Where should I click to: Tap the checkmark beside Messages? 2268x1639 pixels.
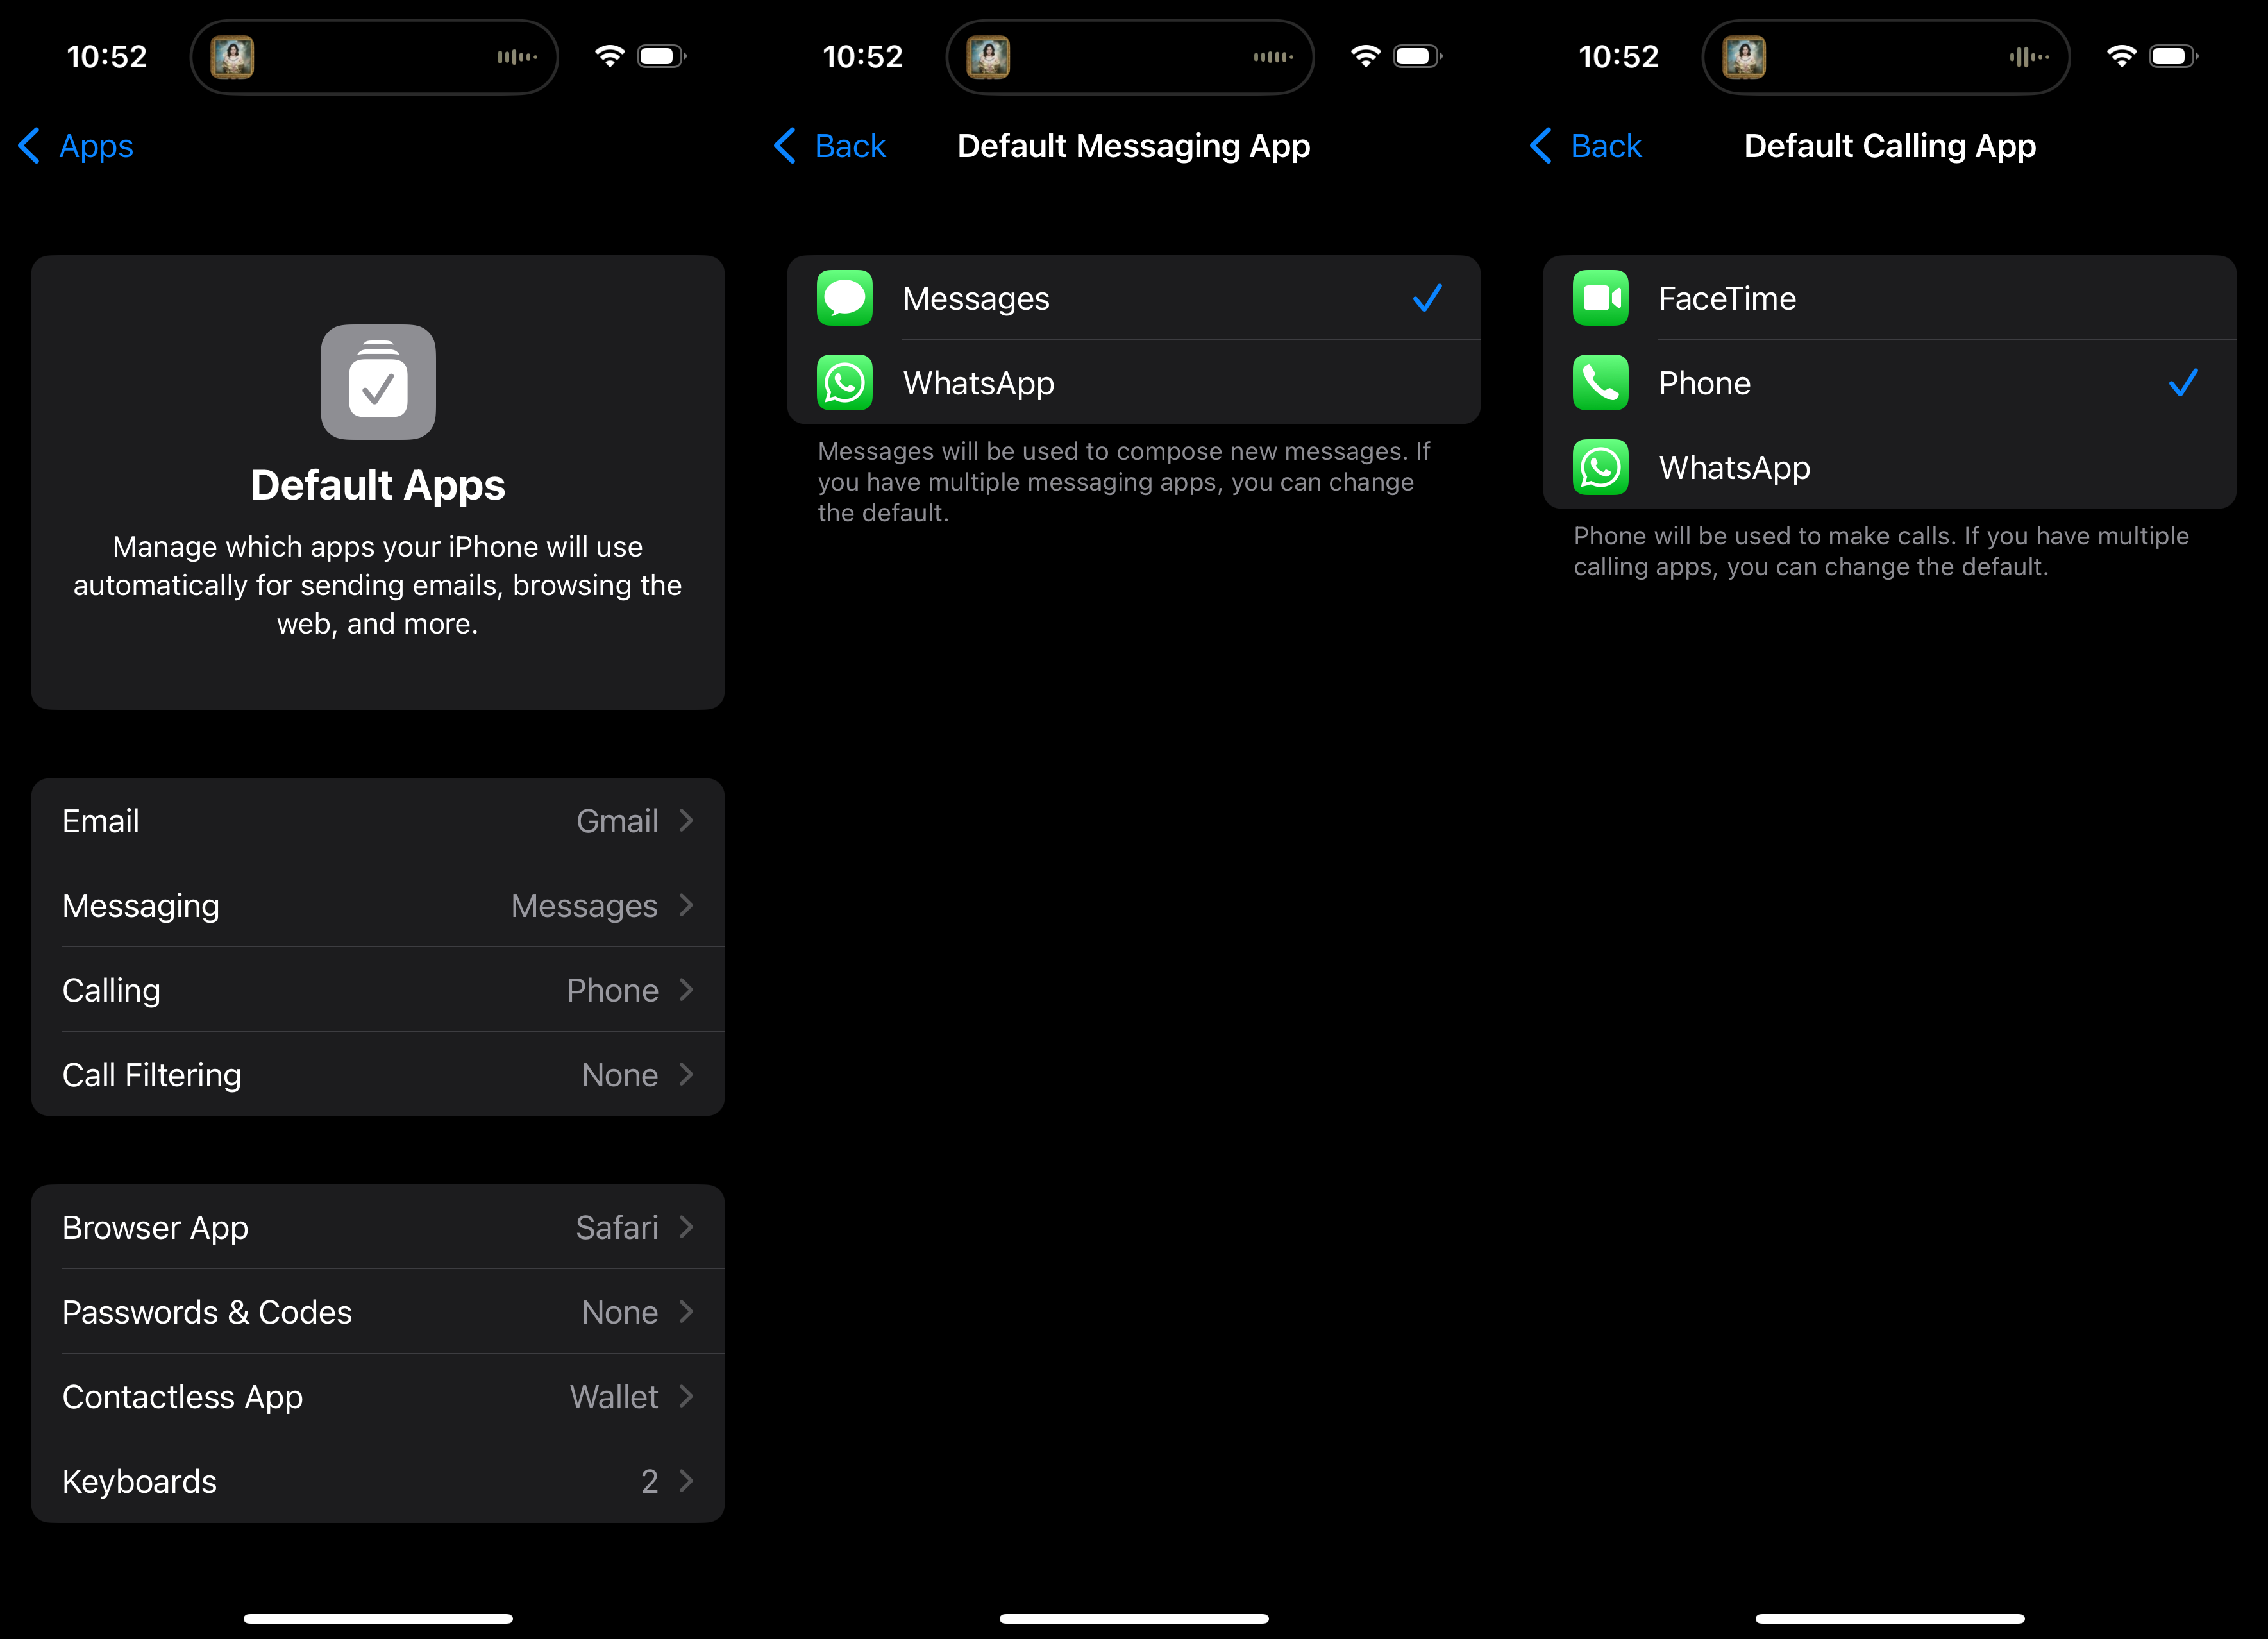click(x=1427, y=298)
